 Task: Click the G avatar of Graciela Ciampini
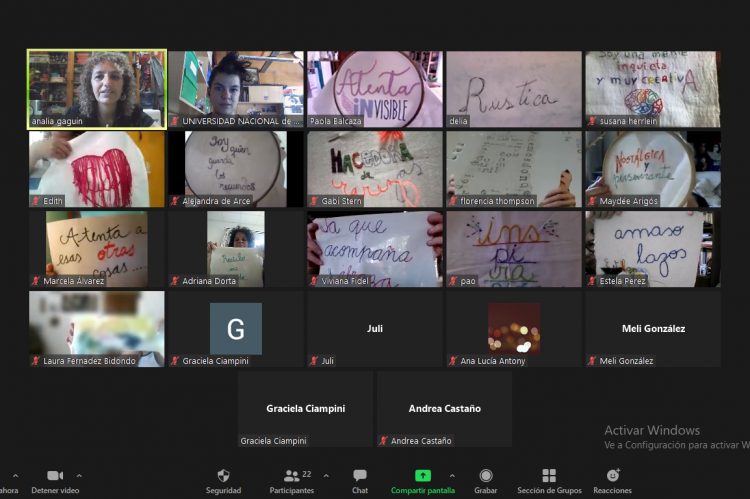236,329
